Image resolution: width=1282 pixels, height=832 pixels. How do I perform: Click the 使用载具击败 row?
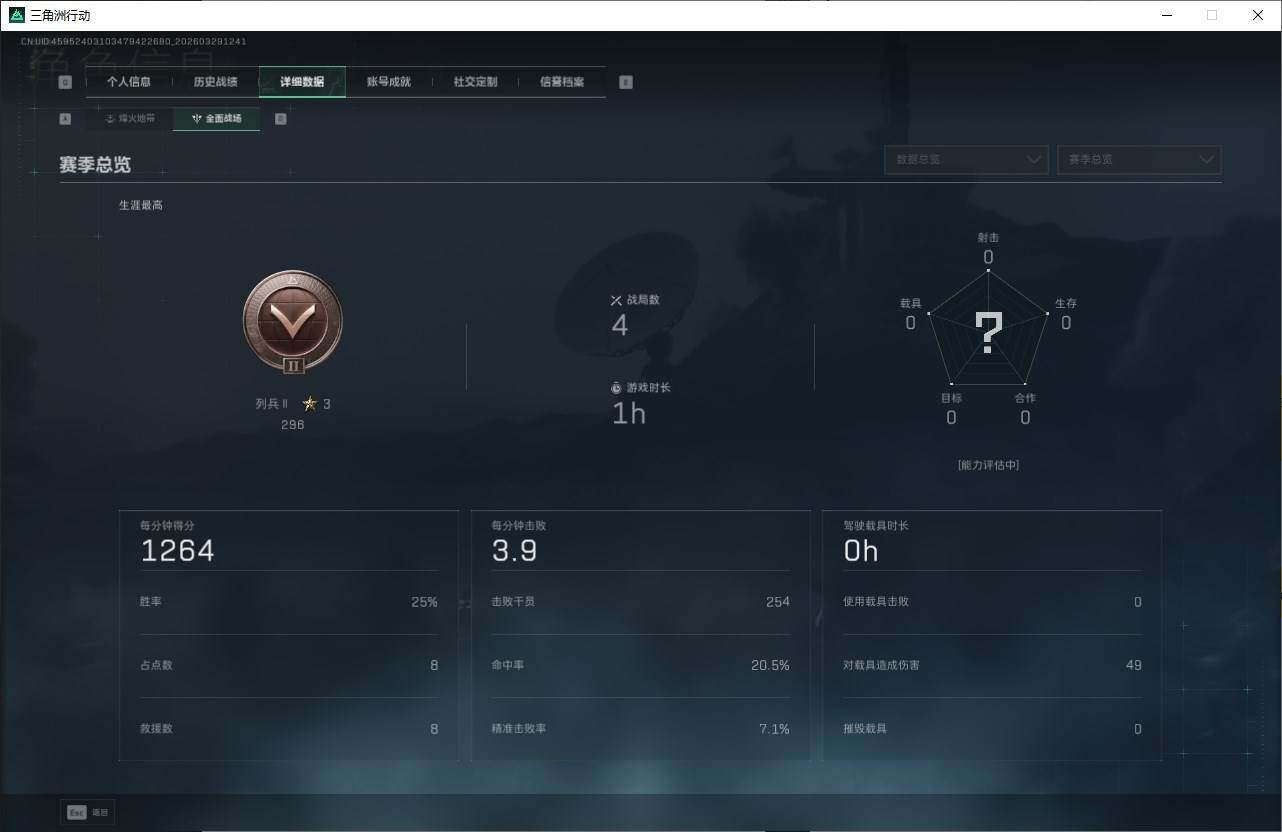point(993,602)
